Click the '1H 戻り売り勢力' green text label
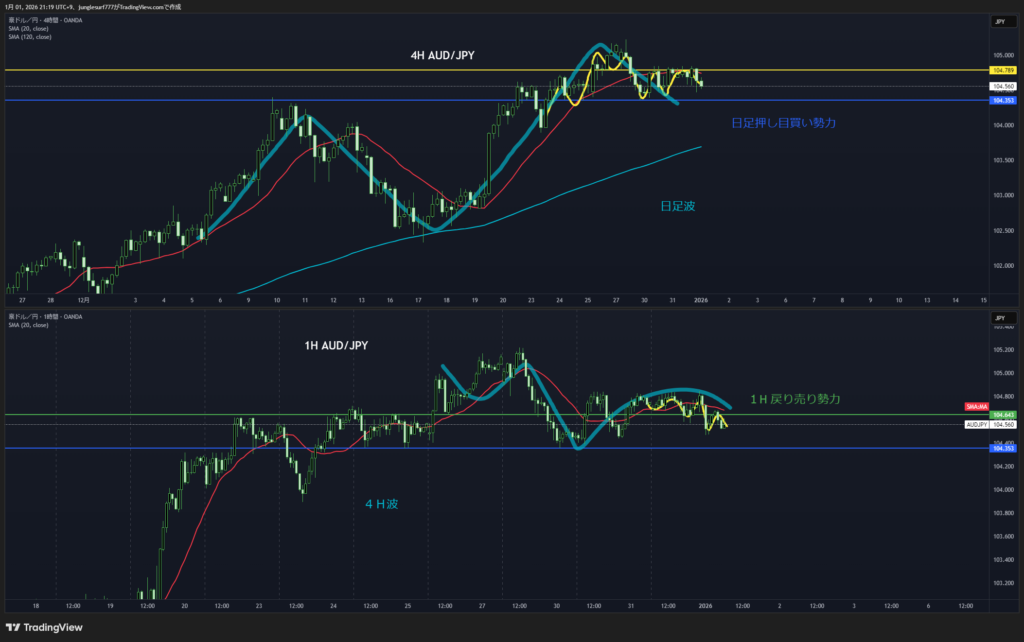Screen dimensions: 1024x642 click(x=794, y=398)
